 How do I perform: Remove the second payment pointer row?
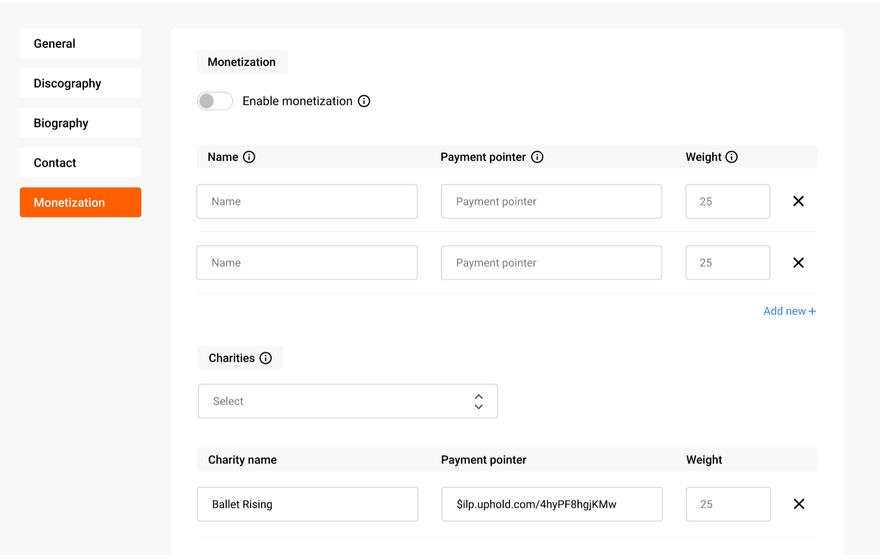798,263
